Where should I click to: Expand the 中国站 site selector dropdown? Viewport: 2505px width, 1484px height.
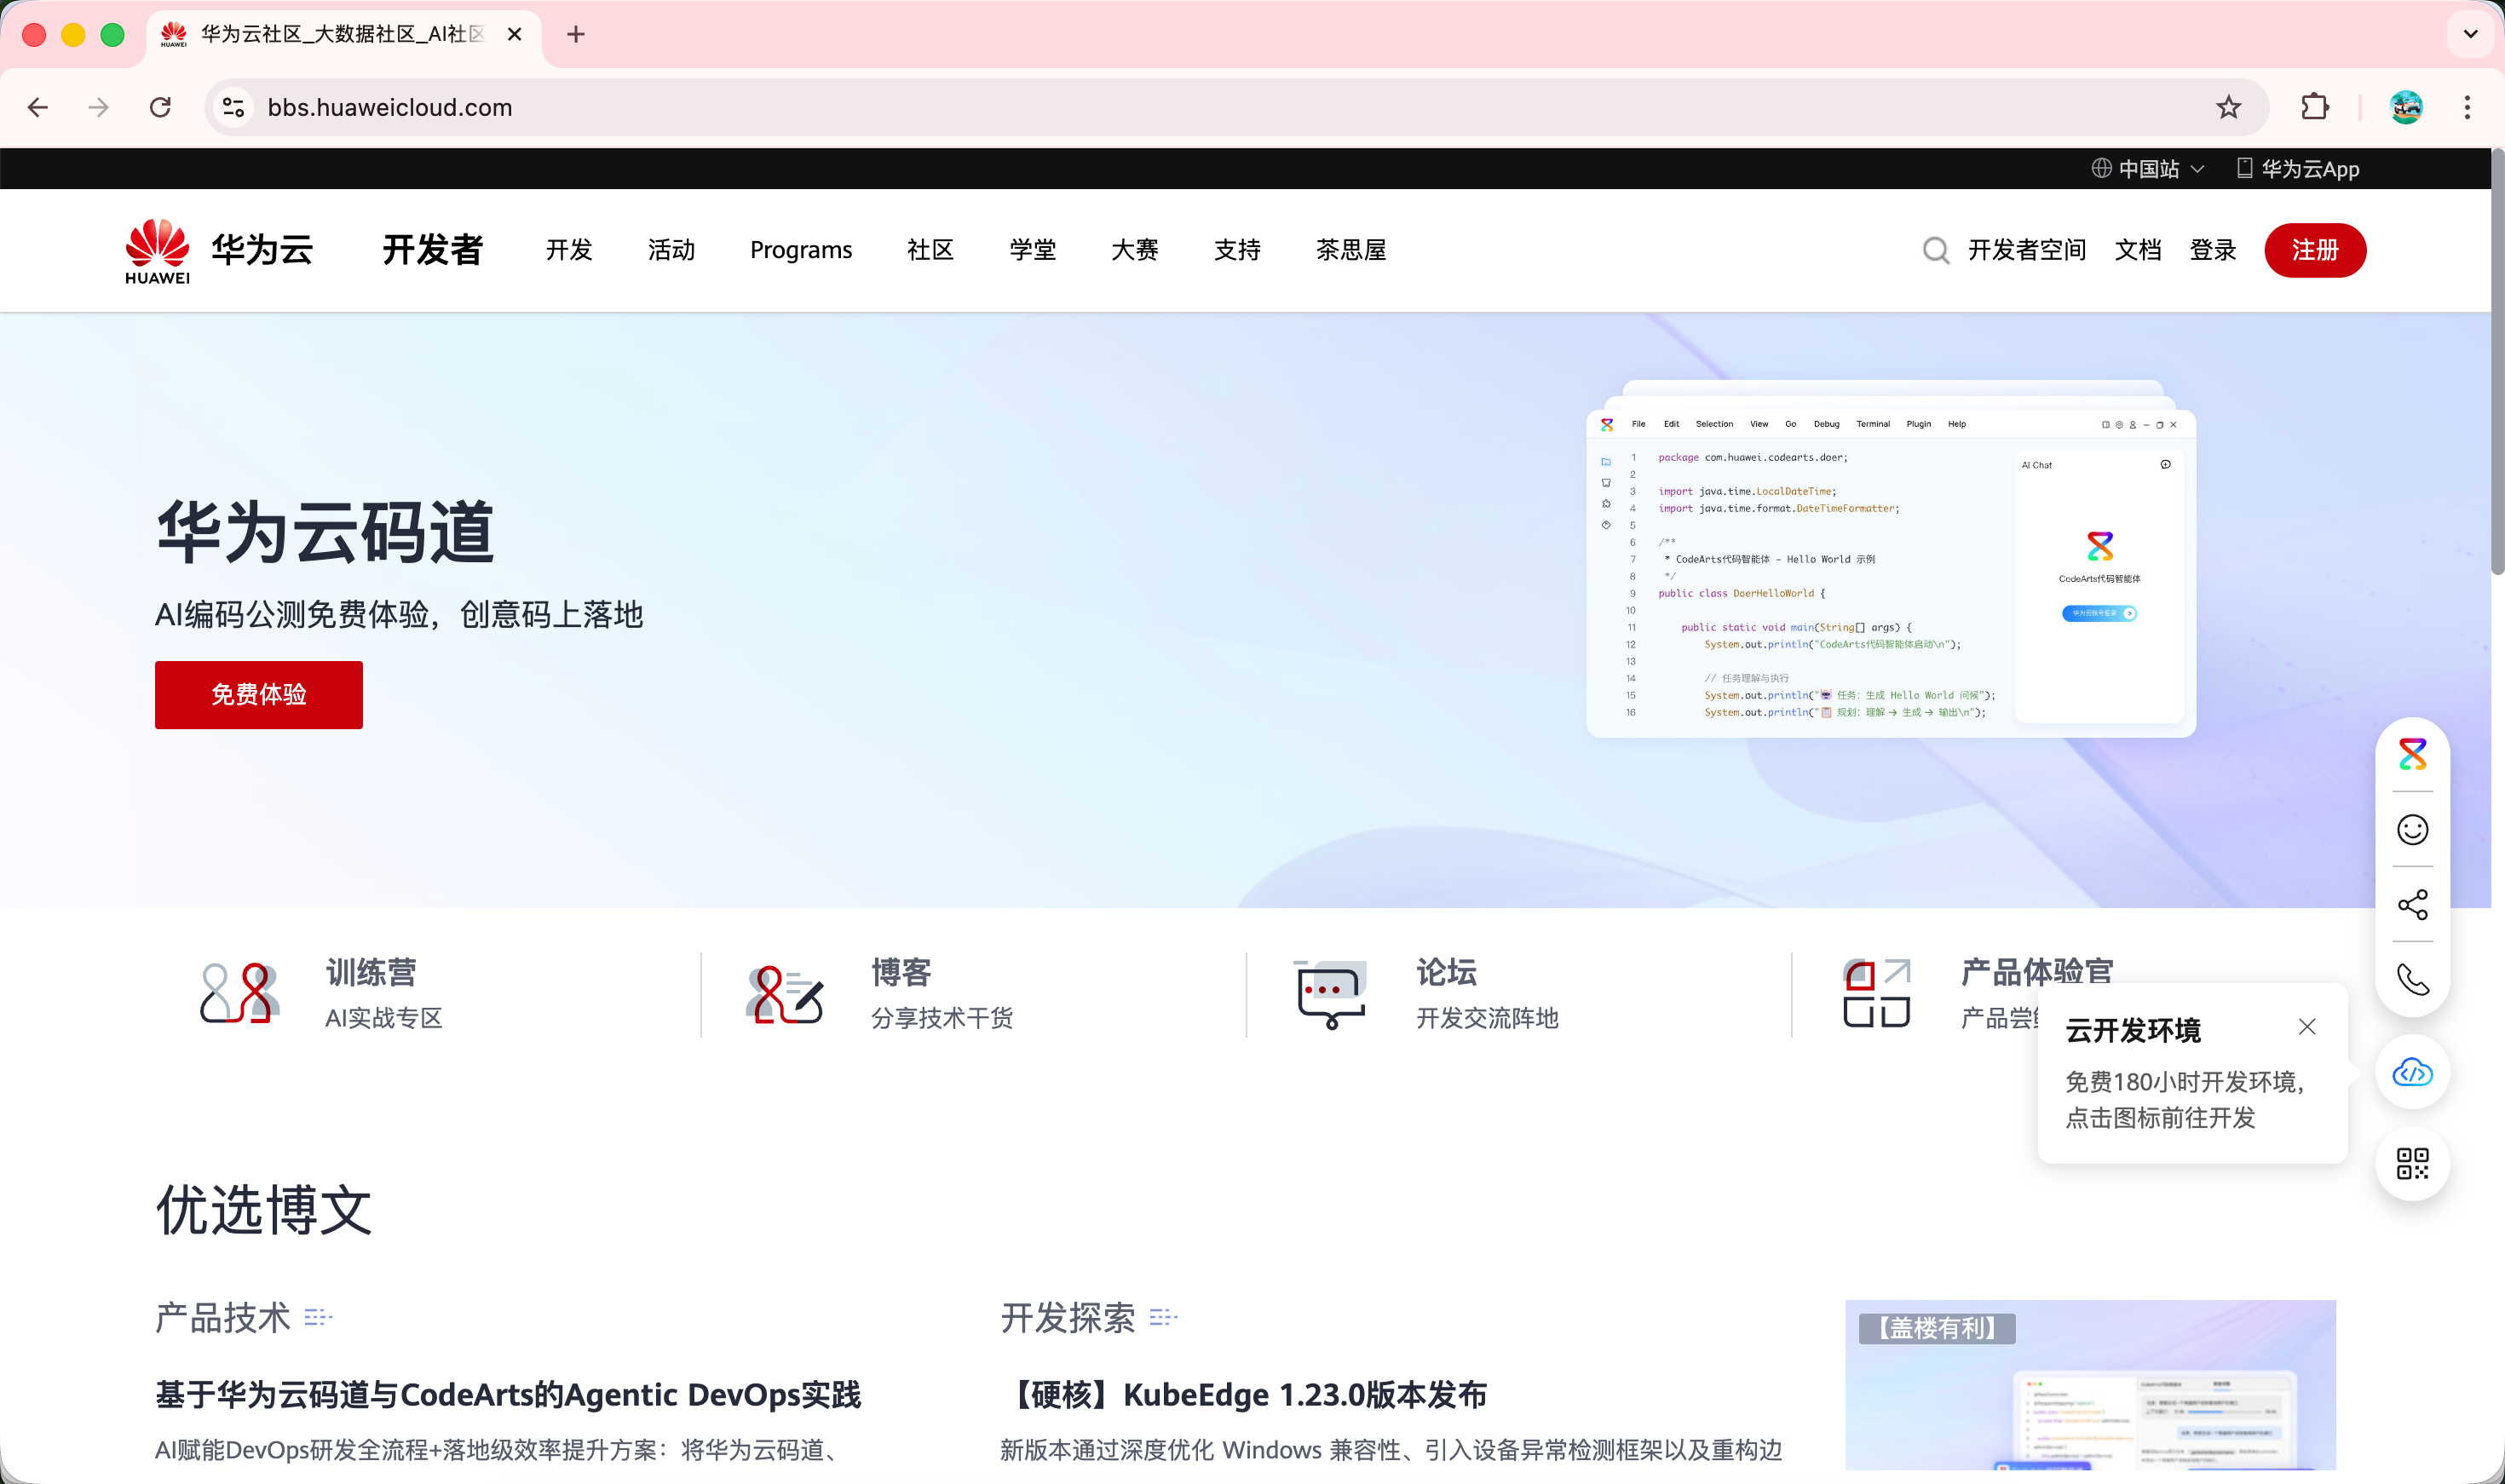[x=2148, y=169]
